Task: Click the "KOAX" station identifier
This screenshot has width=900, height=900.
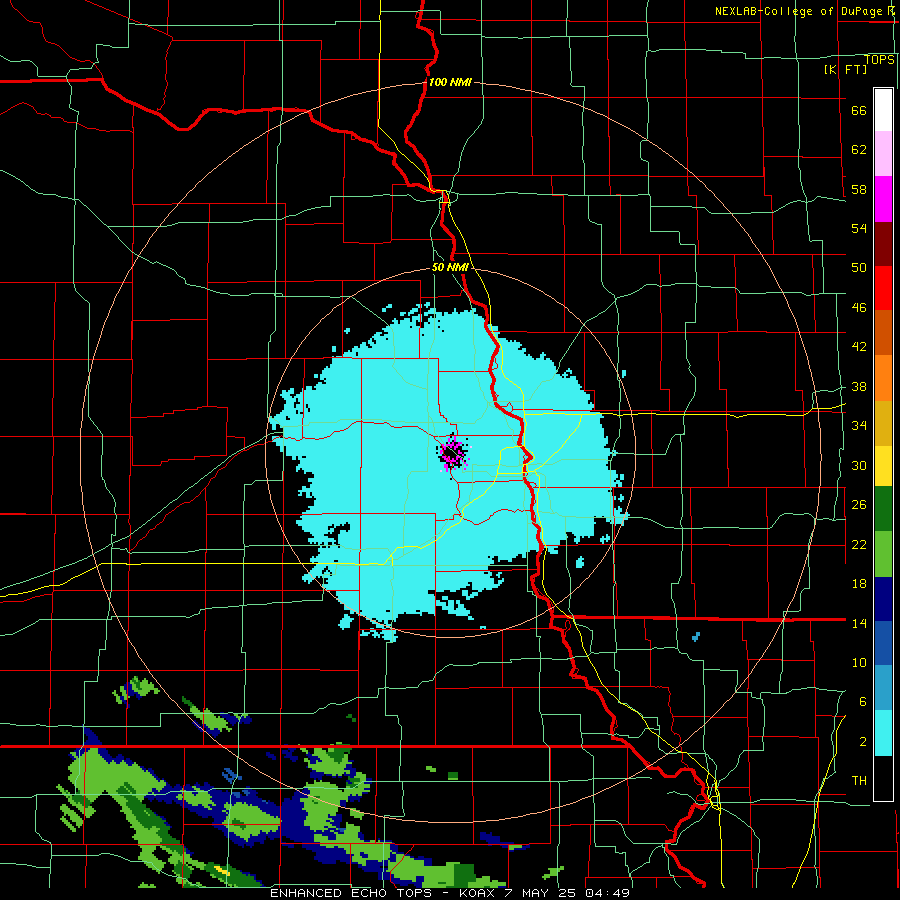Action: coord(479,893)
